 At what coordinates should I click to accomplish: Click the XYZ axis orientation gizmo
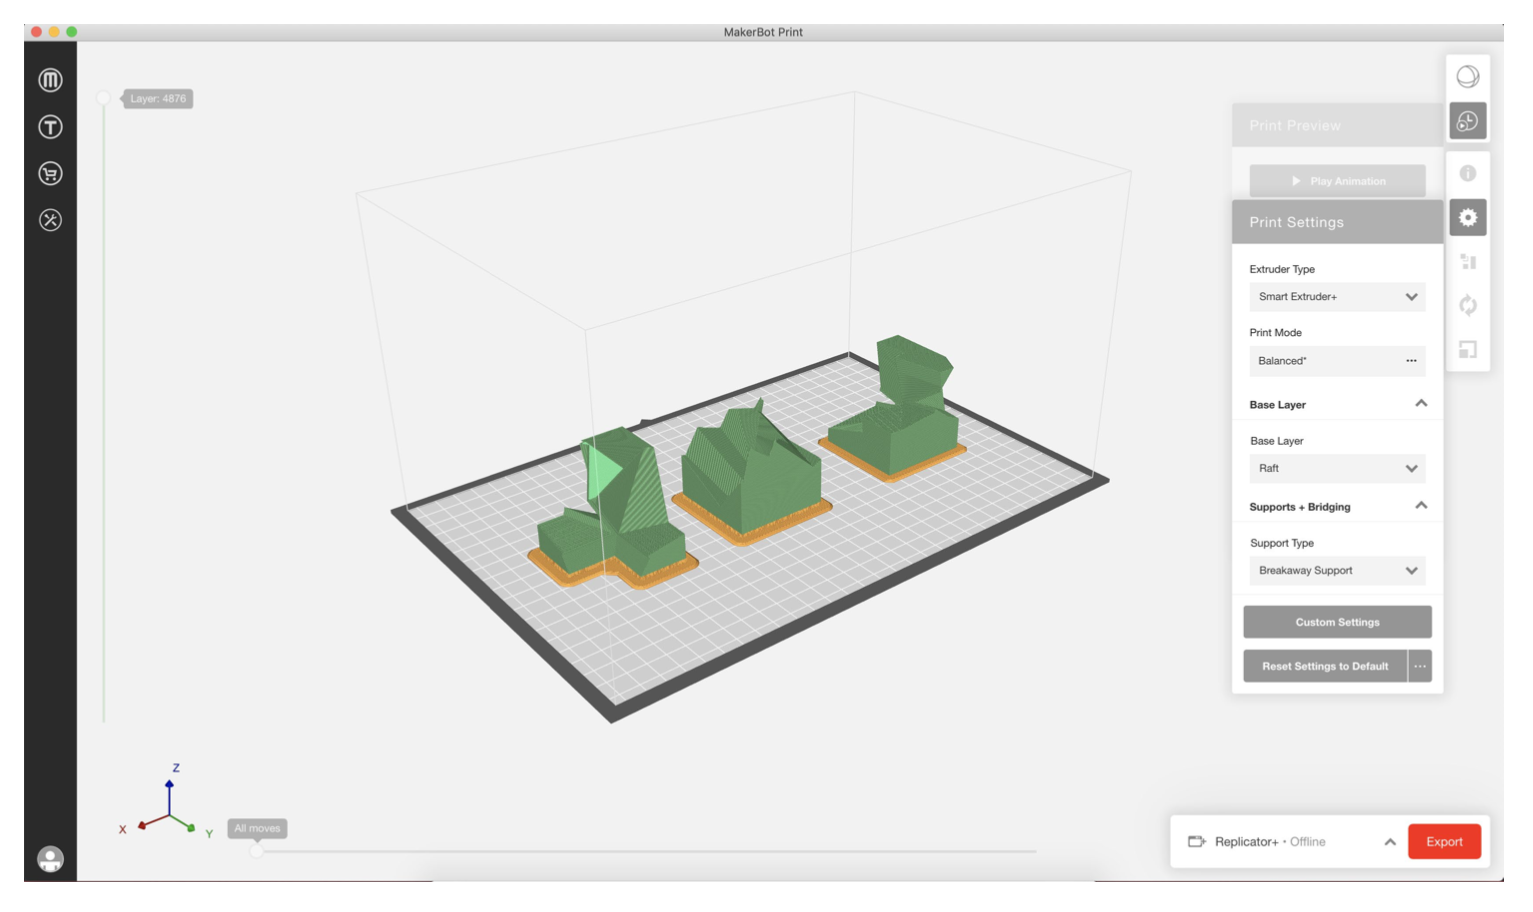pos(168,805)
